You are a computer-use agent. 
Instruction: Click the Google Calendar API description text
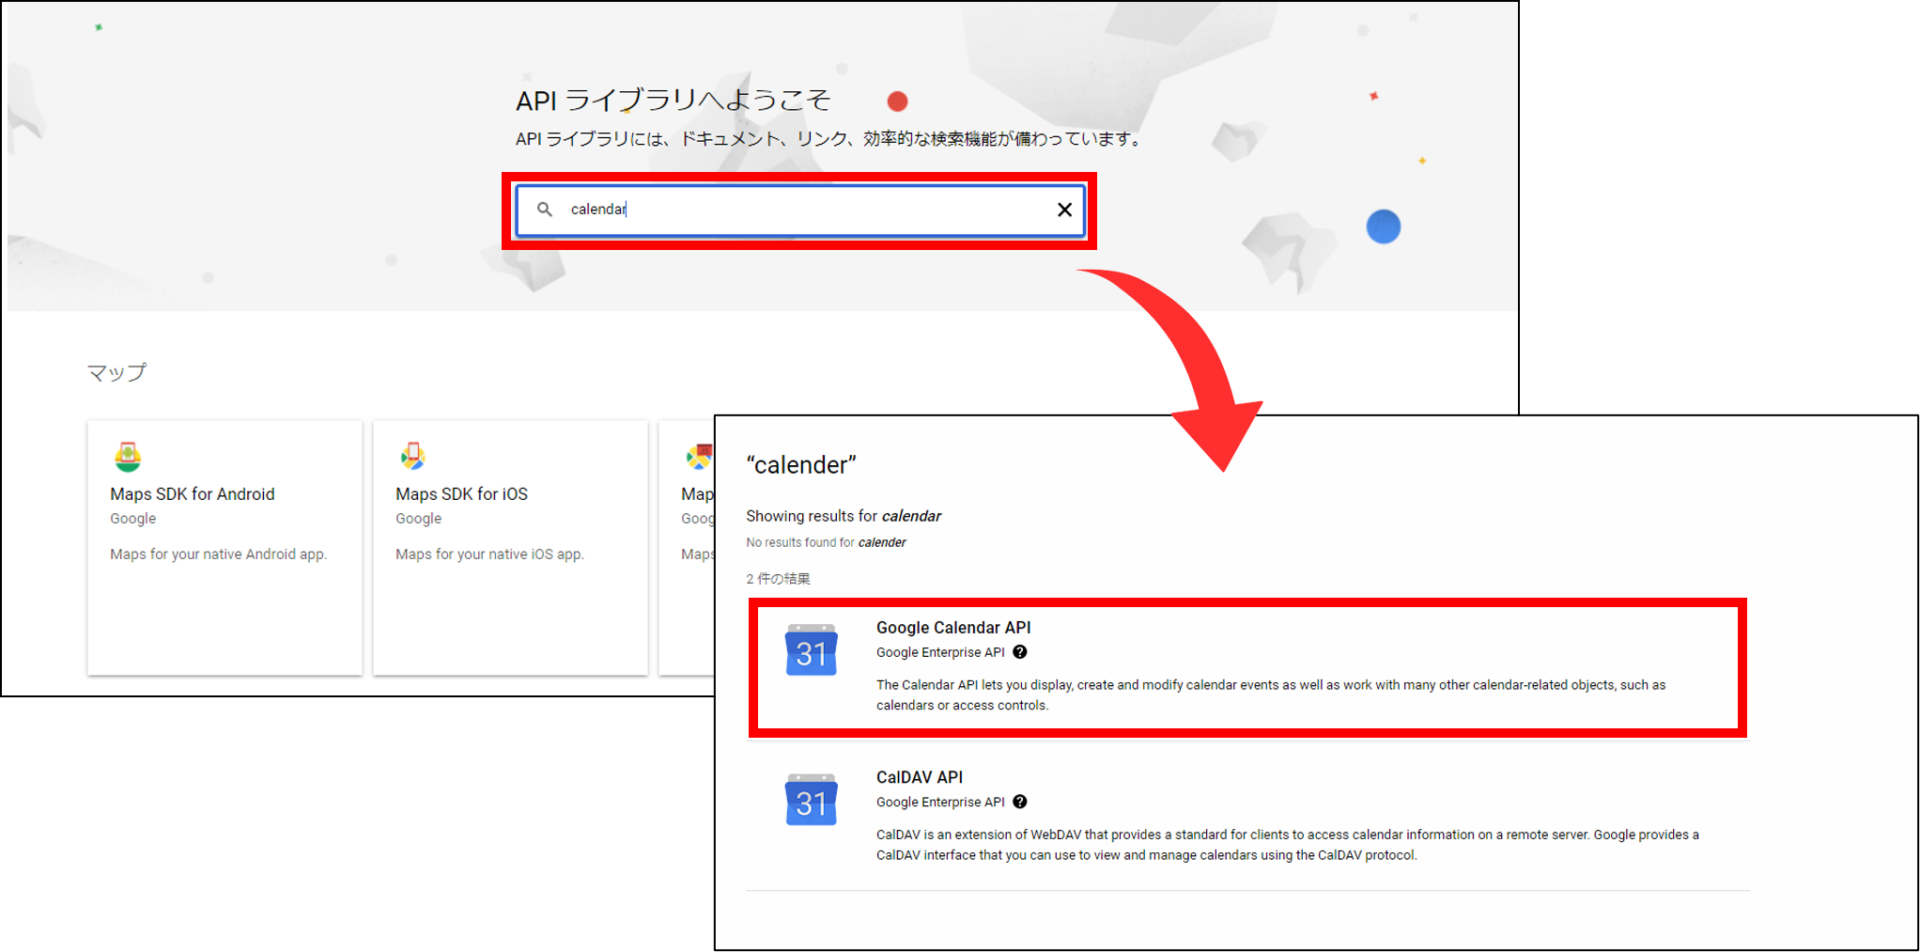click(x=1271, y=695)
